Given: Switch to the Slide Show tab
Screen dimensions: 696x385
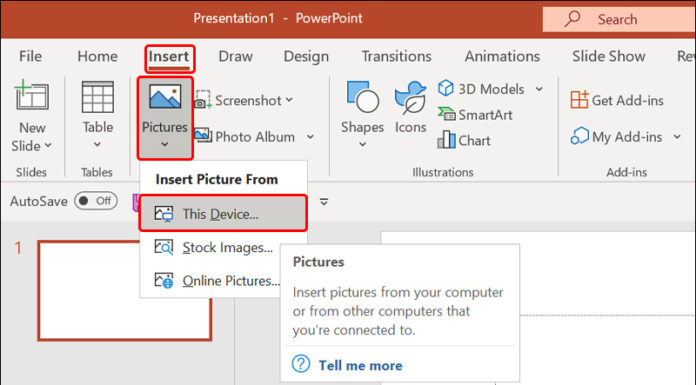Looking at the screenshot, I should coord(609,56).
